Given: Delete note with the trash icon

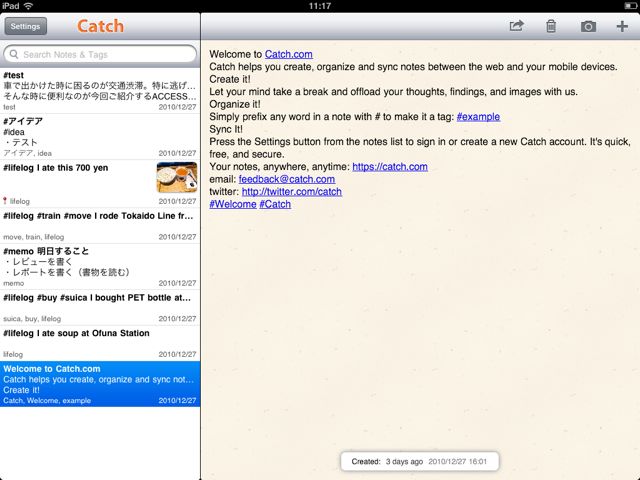Looking at the screenshot, I should 551,26.
